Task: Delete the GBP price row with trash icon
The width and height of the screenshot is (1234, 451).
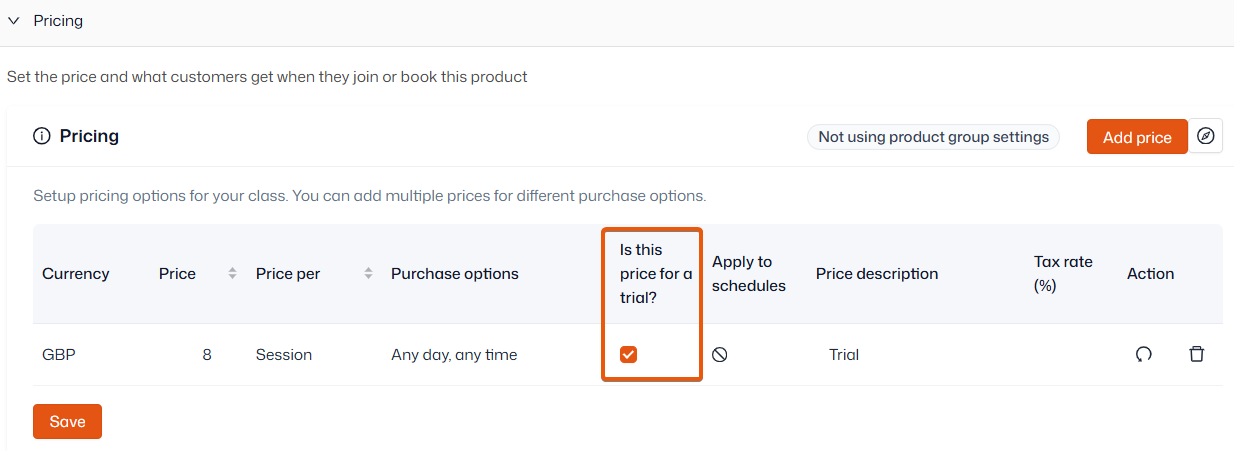Action: [1196, 354]
